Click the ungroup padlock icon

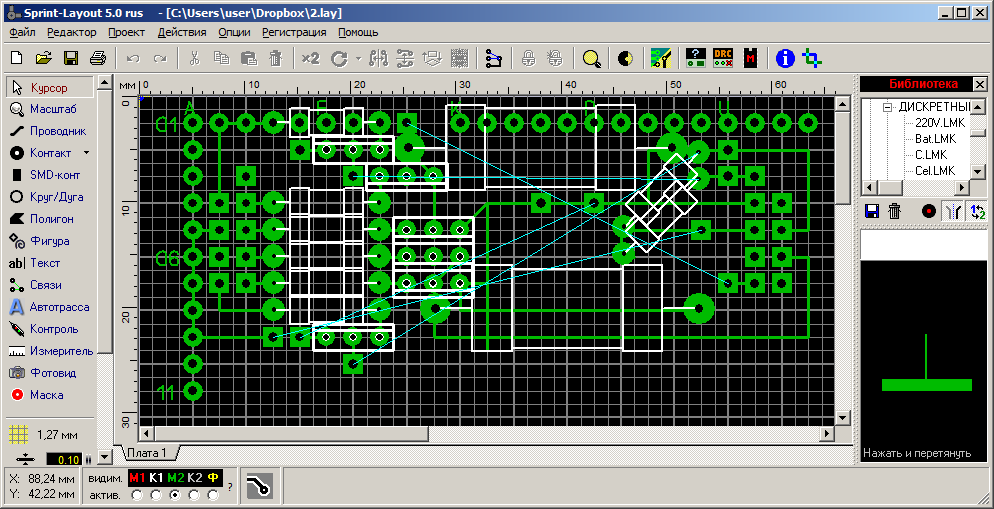[555, 58]
